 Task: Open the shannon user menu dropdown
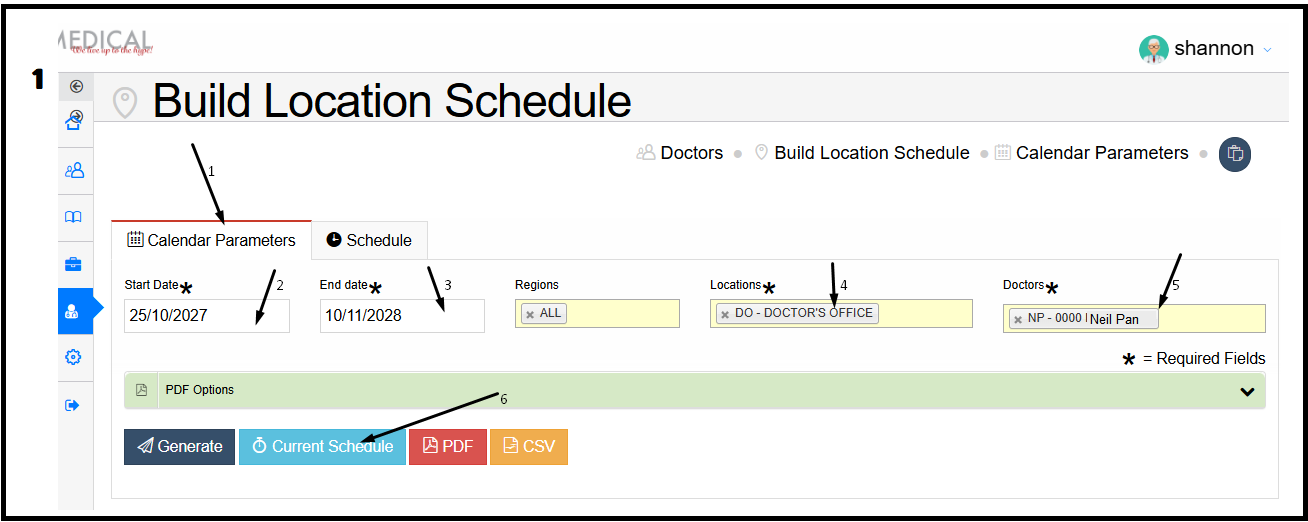click(x=1206, y=49)
